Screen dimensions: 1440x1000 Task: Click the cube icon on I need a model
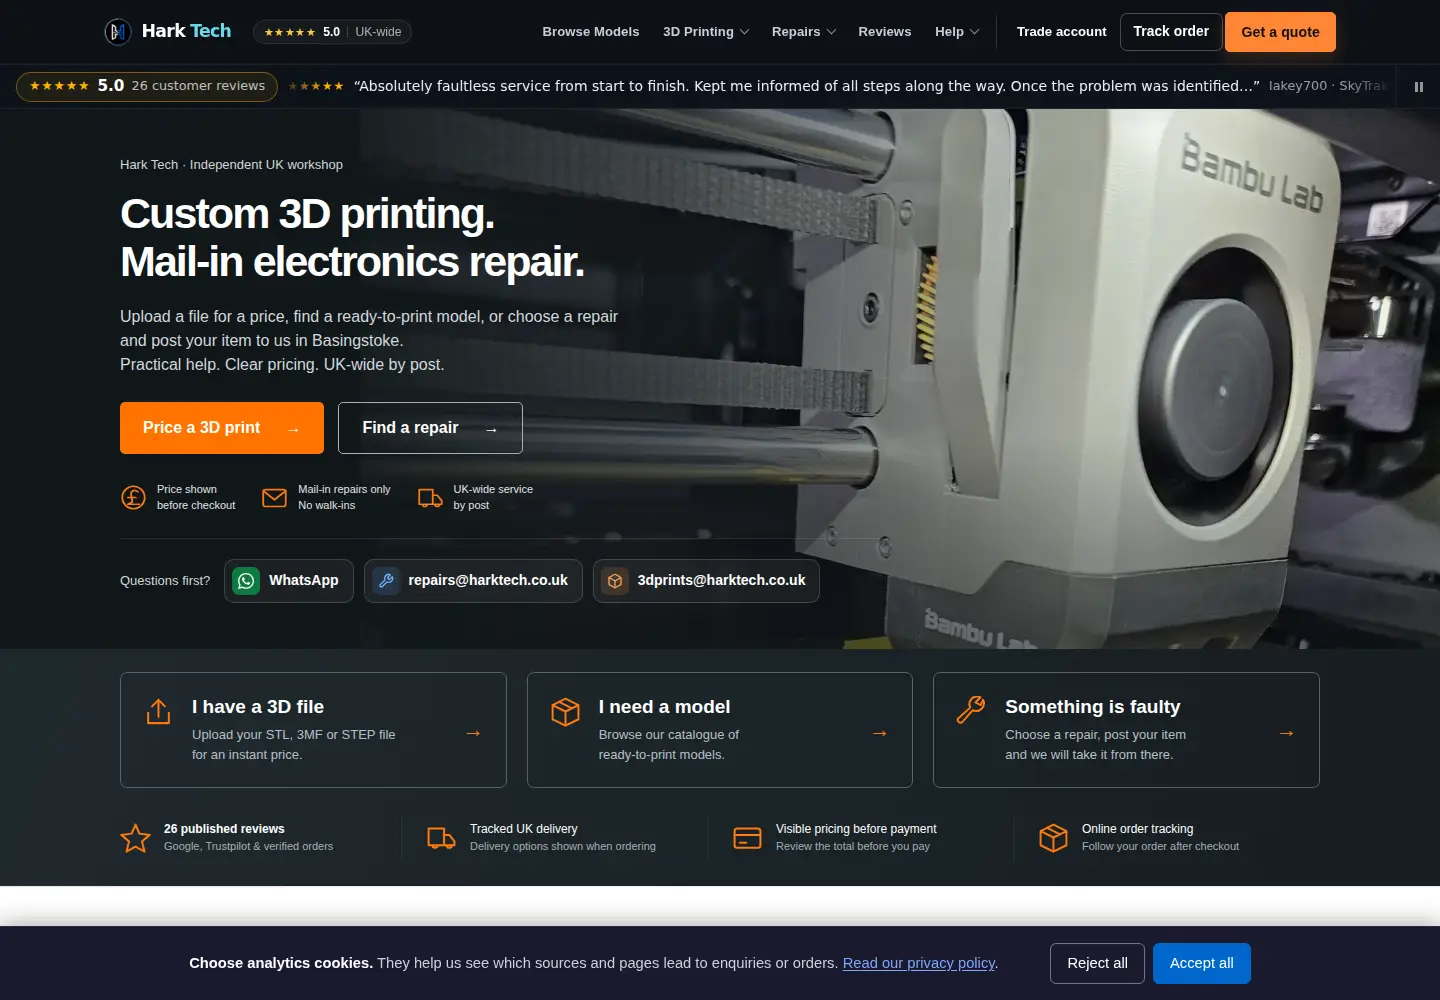565,712
